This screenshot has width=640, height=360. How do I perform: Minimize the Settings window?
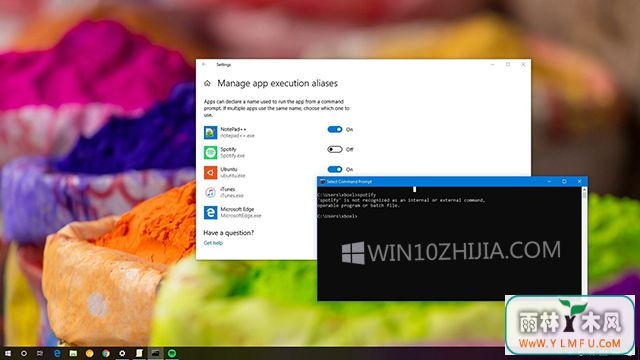coord(493,64)
